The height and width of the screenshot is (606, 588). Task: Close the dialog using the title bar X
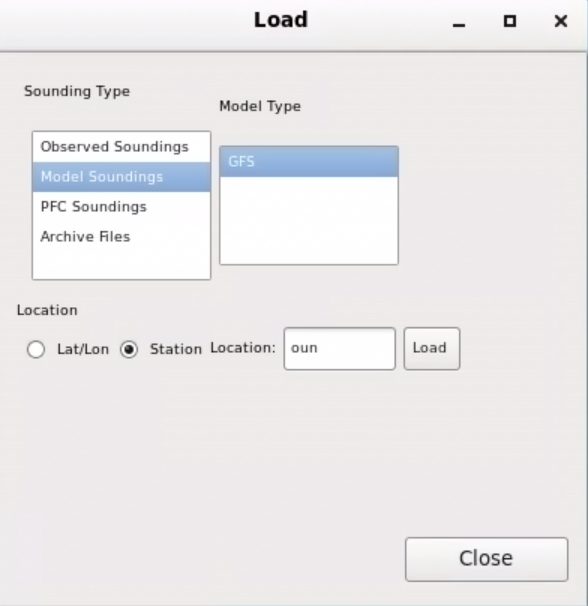click(x=561, y=21)
